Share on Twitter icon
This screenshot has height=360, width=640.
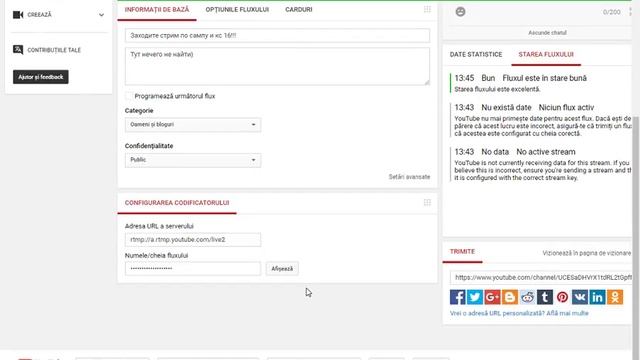(475, 297)
